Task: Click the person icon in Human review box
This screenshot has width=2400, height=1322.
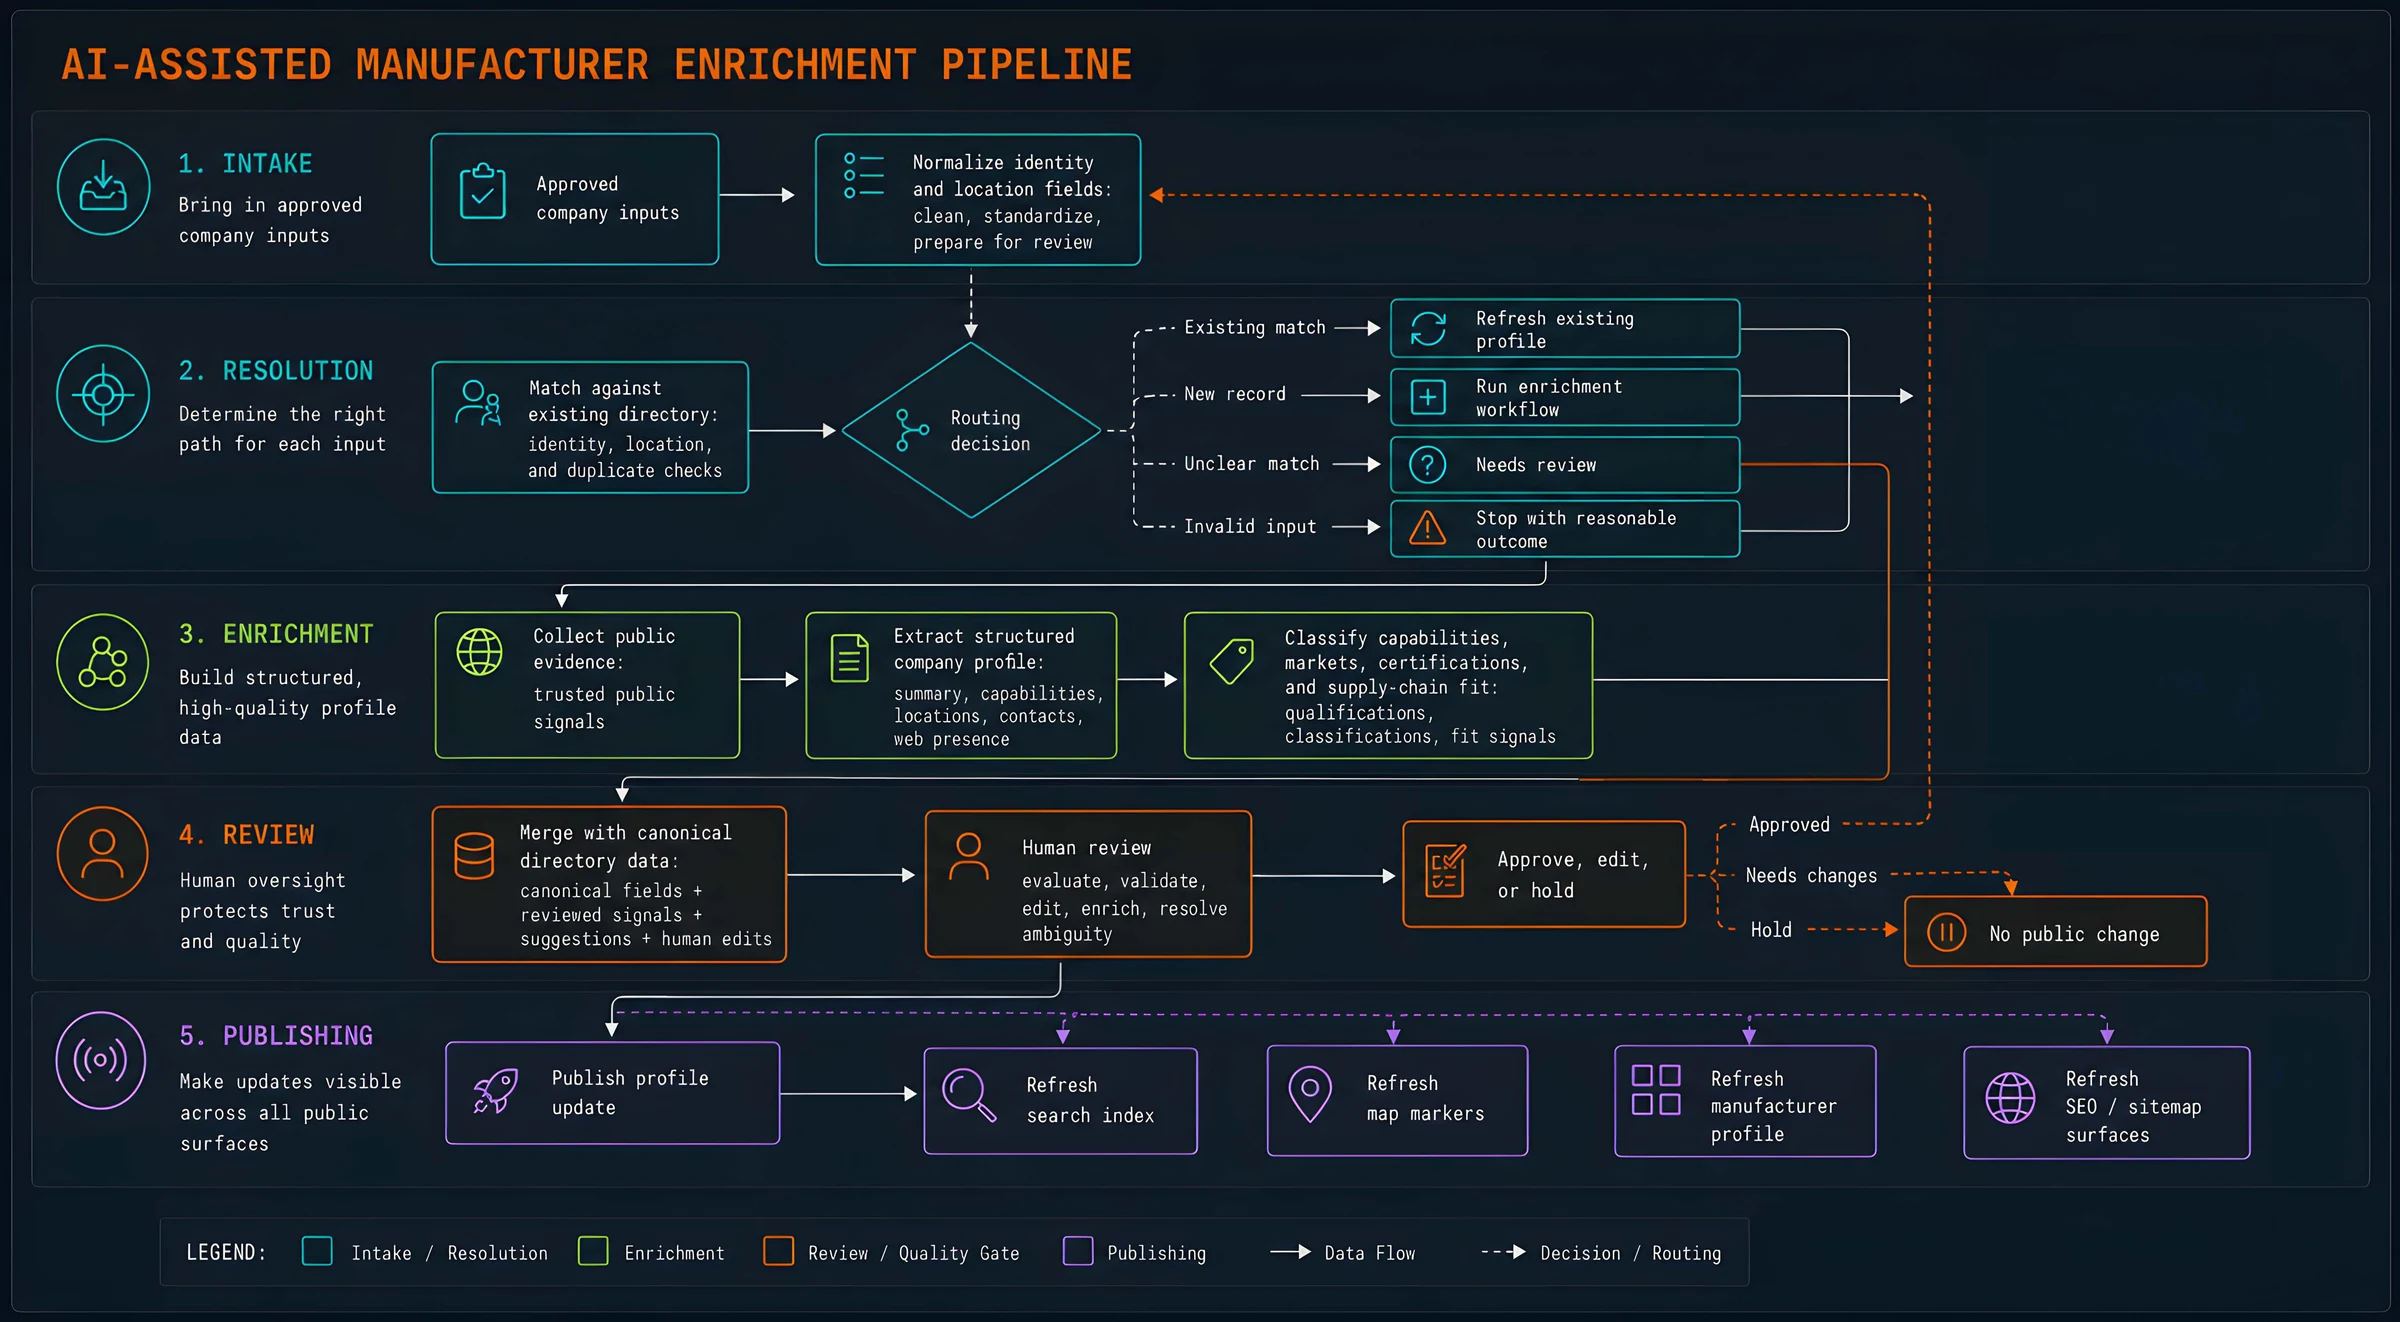Action: click(968, 856)
